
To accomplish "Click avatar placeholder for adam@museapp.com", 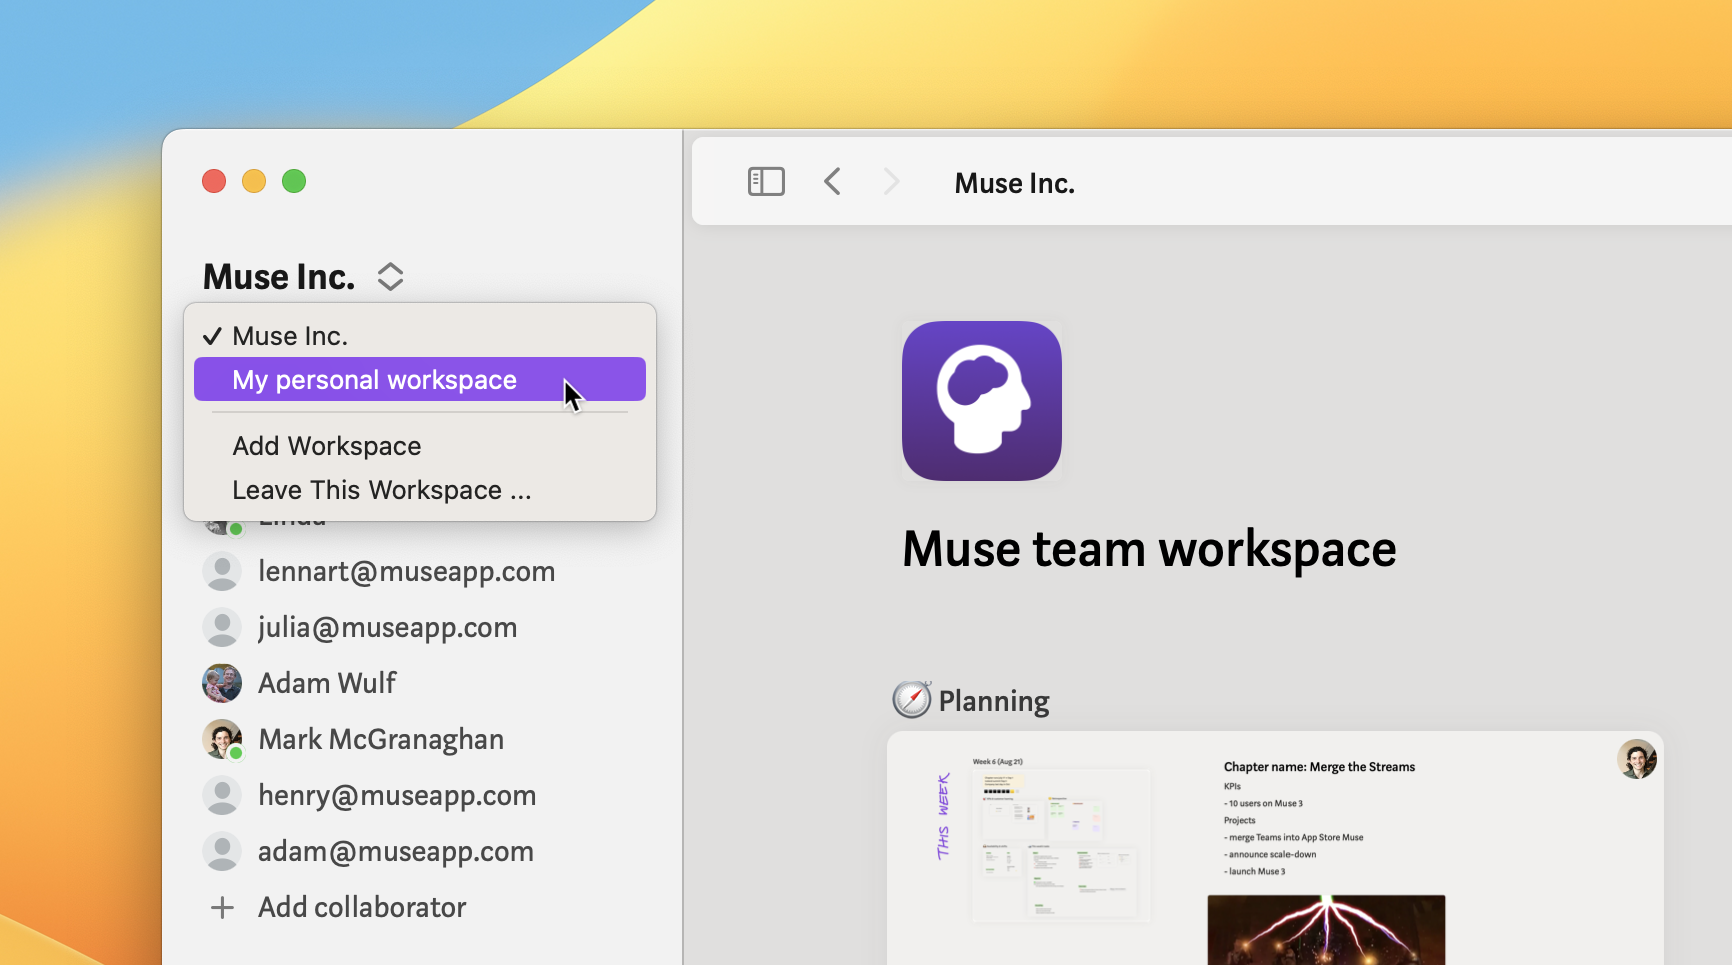I will tap(222, 851).
